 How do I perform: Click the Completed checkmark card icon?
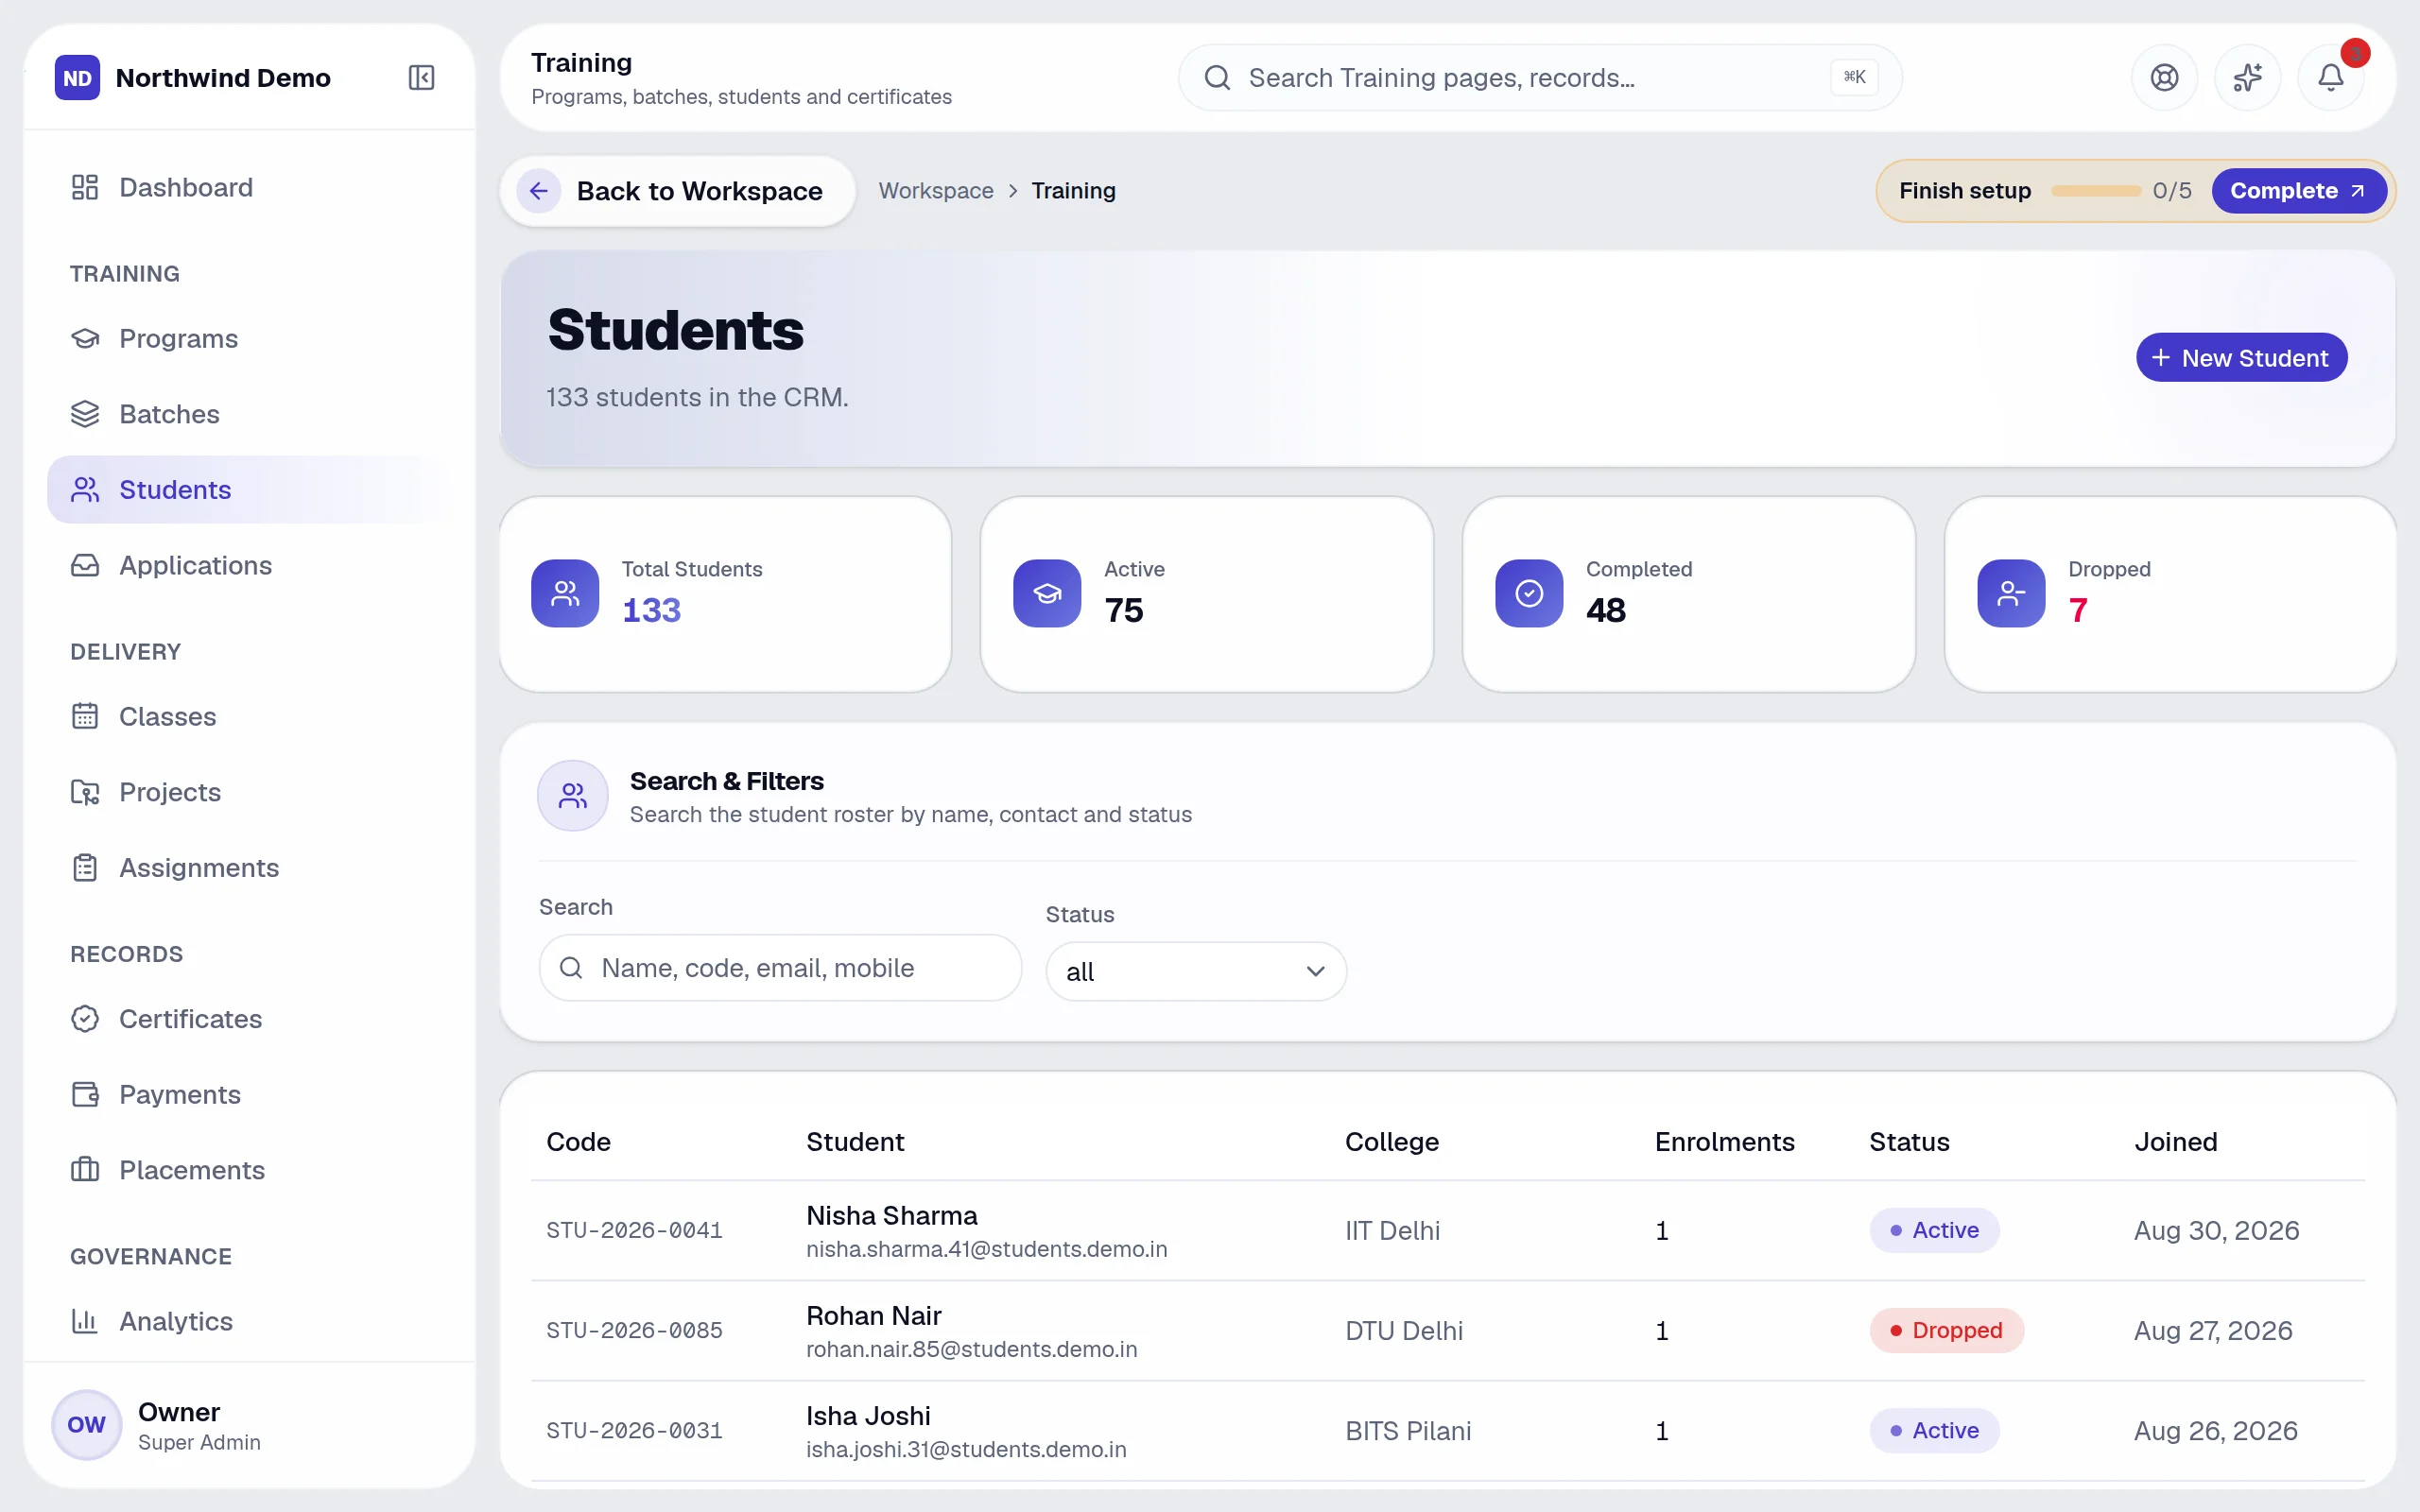[x=1529, y=593]
